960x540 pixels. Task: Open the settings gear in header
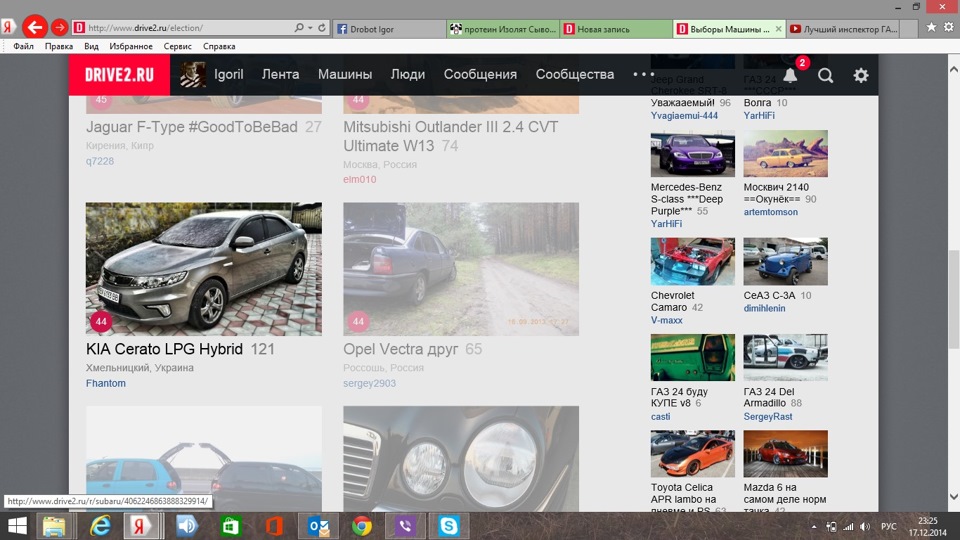pos(861,75)
